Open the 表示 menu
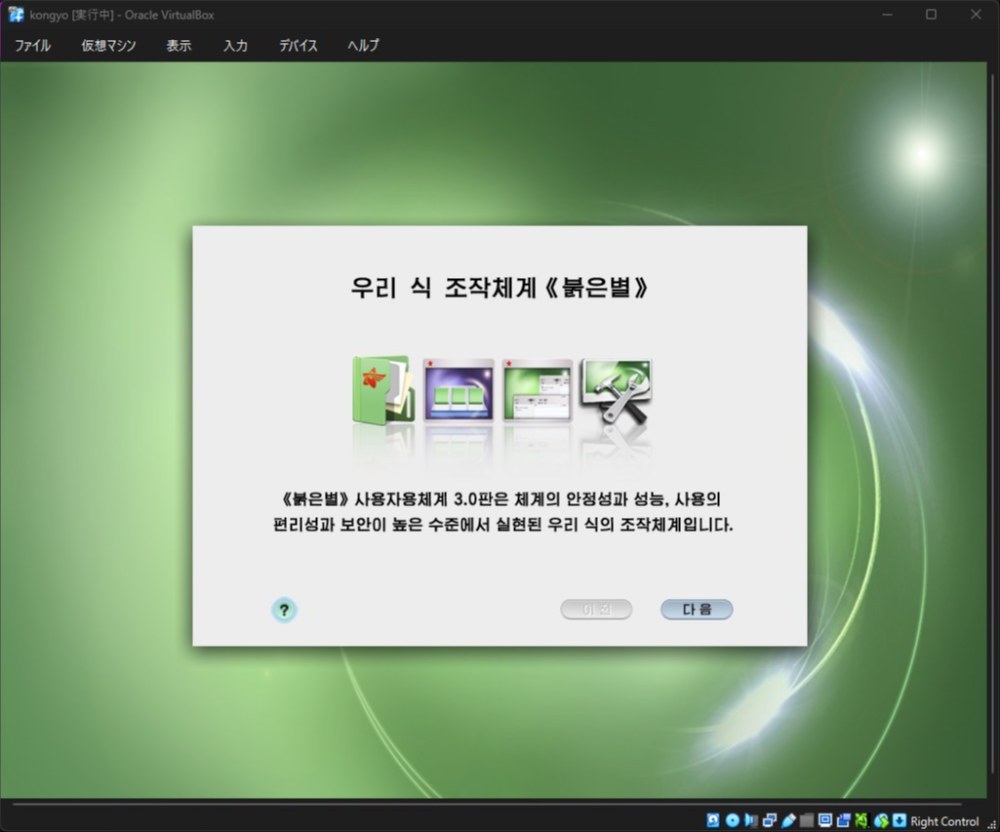The width and height of the screenshot is (1000, 832). (179, 45)
